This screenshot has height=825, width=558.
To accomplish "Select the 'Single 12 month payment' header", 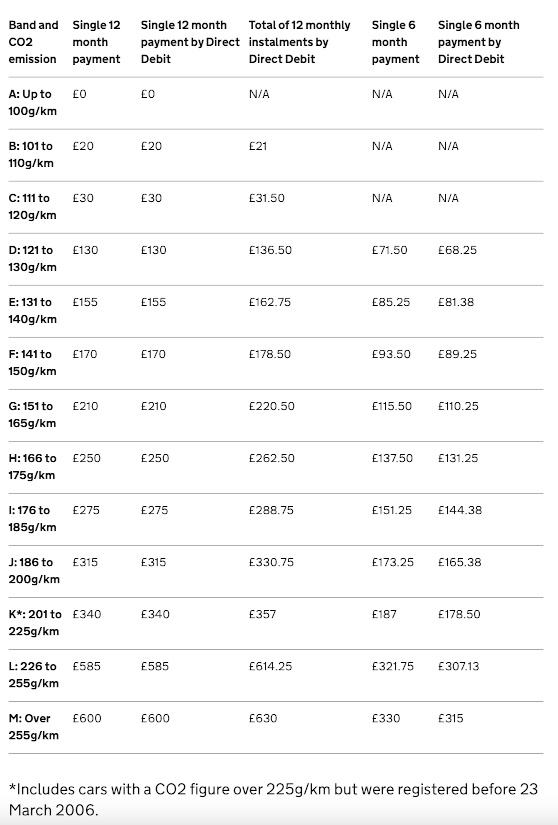I will pos(96,42).
